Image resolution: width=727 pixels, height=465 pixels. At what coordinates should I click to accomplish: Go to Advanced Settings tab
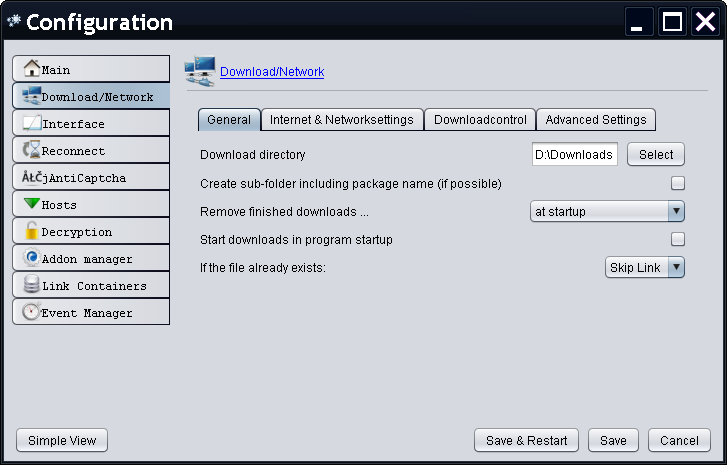click(595, 120)
